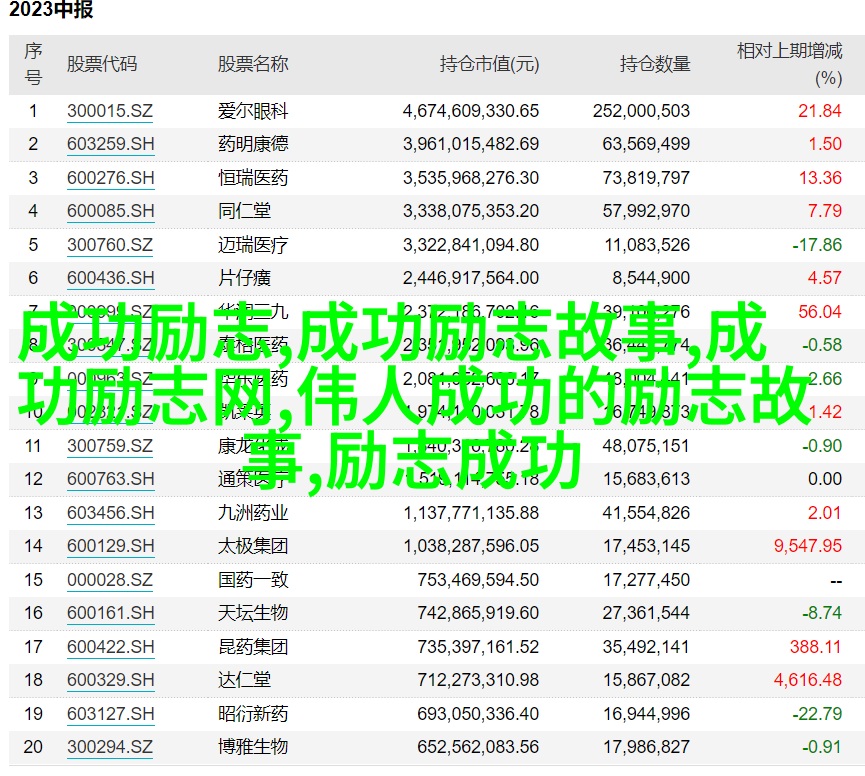This screenshot has width=865, height=776.
Task: Select the stock name 迈瑞医疗
Action: (x=253, y=245)
